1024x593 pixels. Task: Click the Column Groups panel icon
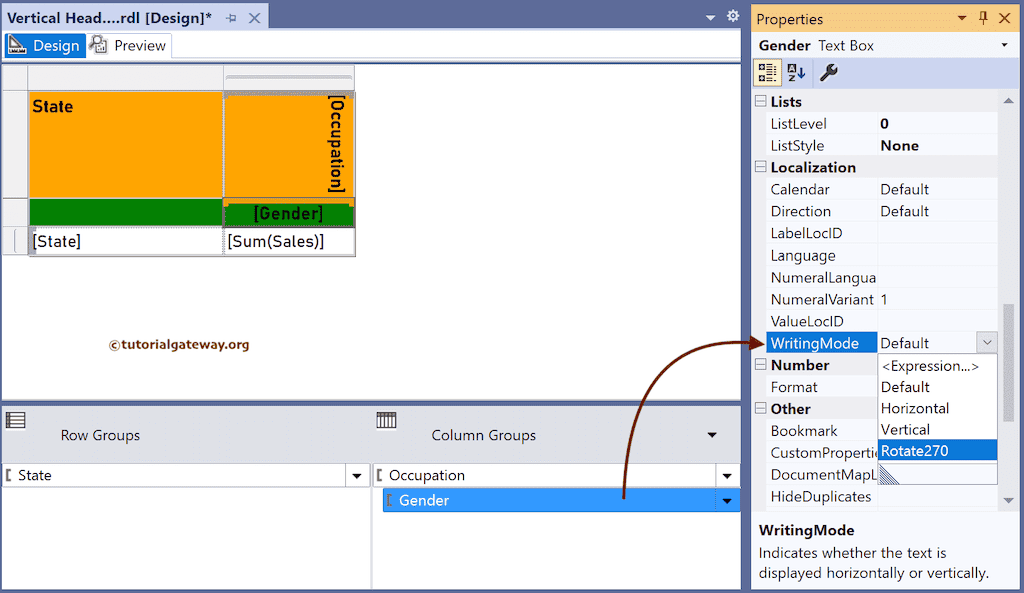coord(387,422)
